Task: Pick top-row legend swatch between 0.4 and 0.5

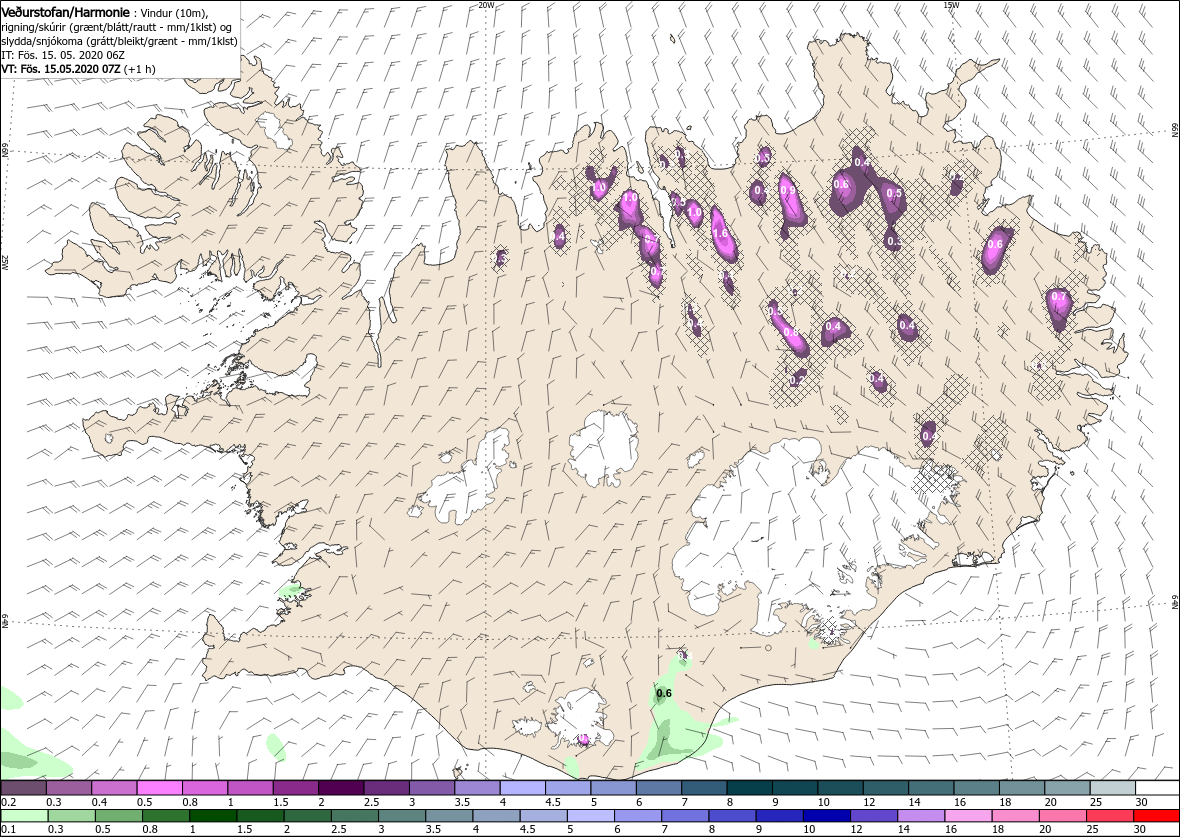Action: pos(114,787)
